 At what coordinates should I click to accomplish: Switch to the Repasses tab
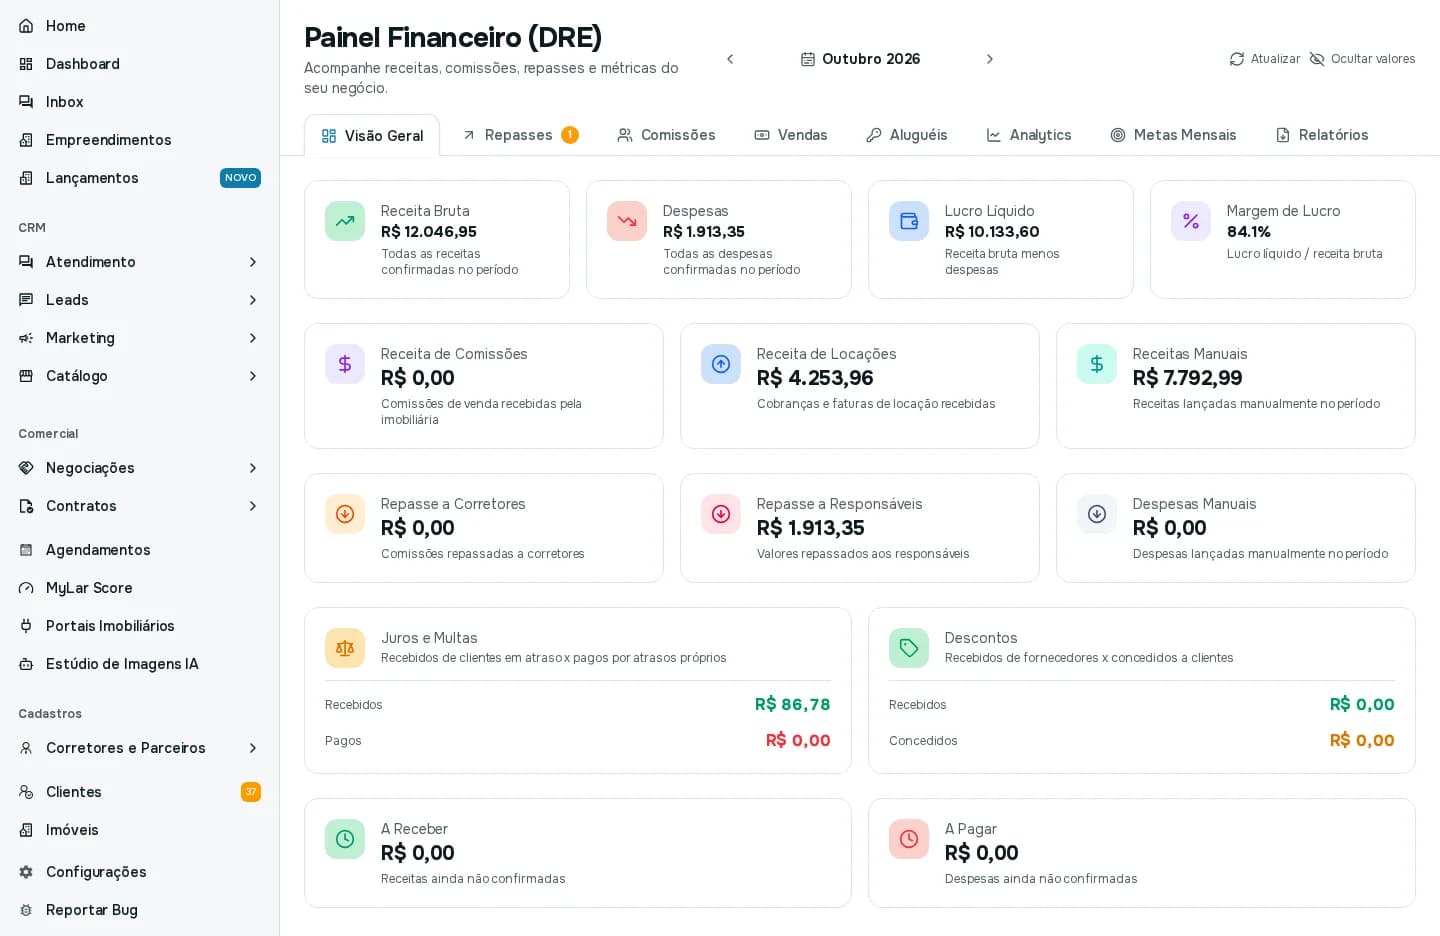(x=519, y=135)
